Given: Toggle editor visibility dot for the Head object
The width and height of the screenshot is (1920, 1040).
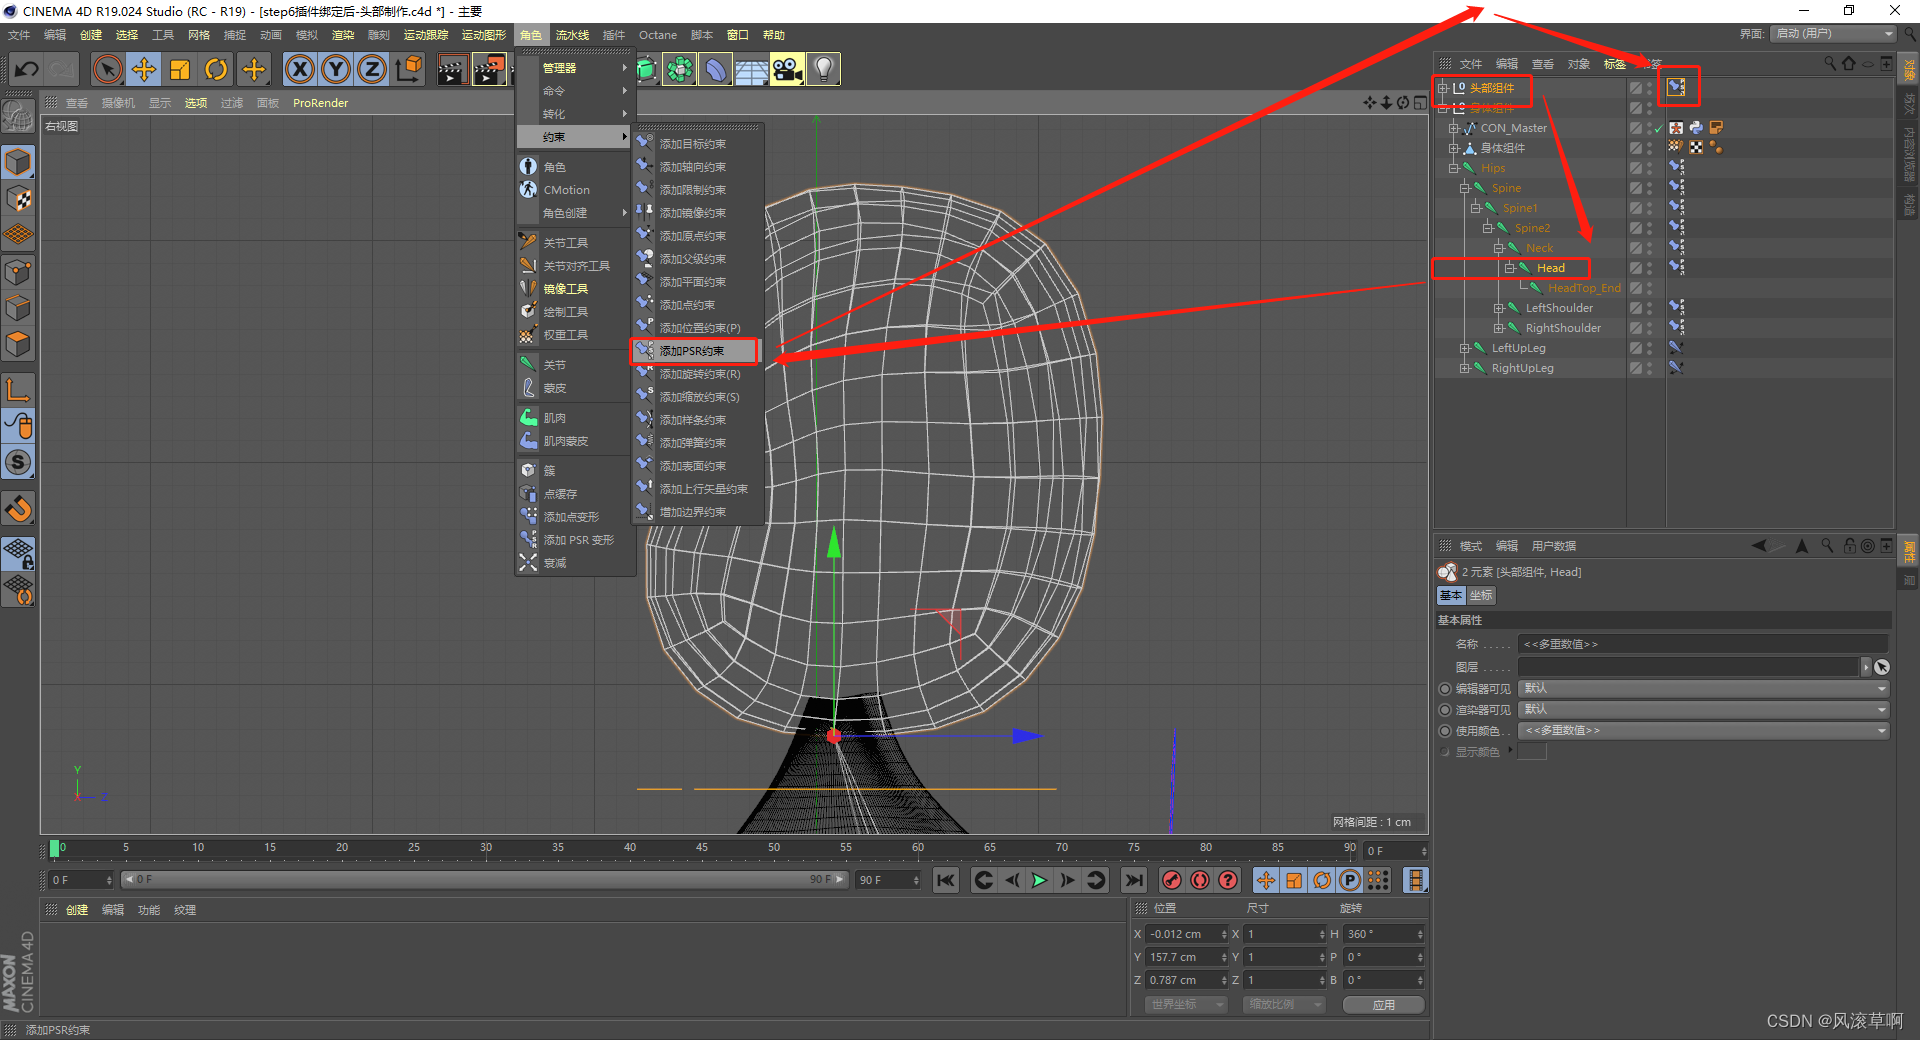Looking at the screenshot, I should tap(1648, 264).
